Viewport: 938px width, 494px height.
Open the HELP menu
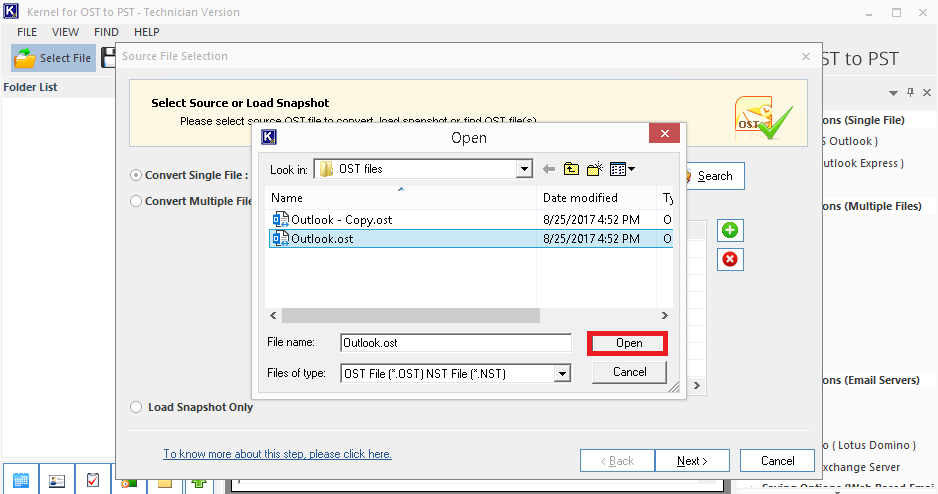[147, 32]
